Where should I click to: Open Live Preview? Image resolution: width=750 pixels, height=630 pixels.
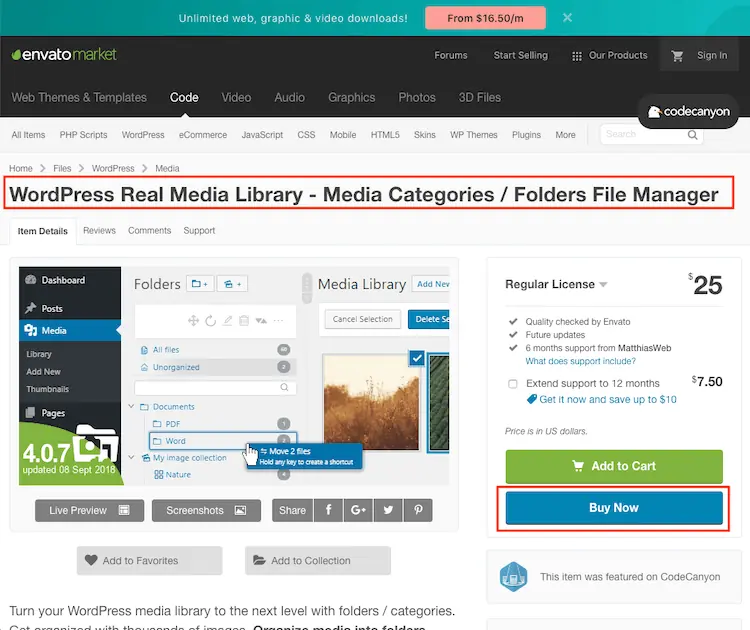(x=89, y=510)
